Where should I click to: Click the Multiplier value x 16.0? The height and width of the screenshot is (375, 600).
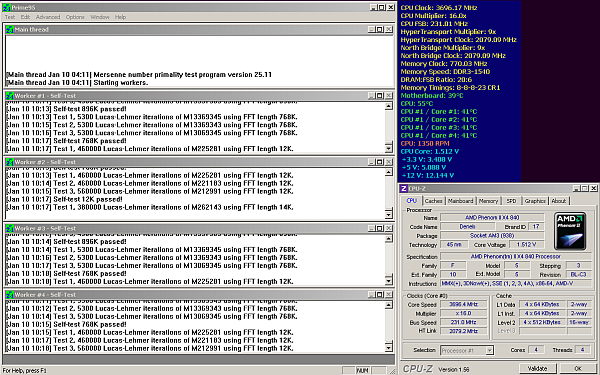tap(463, 313)
